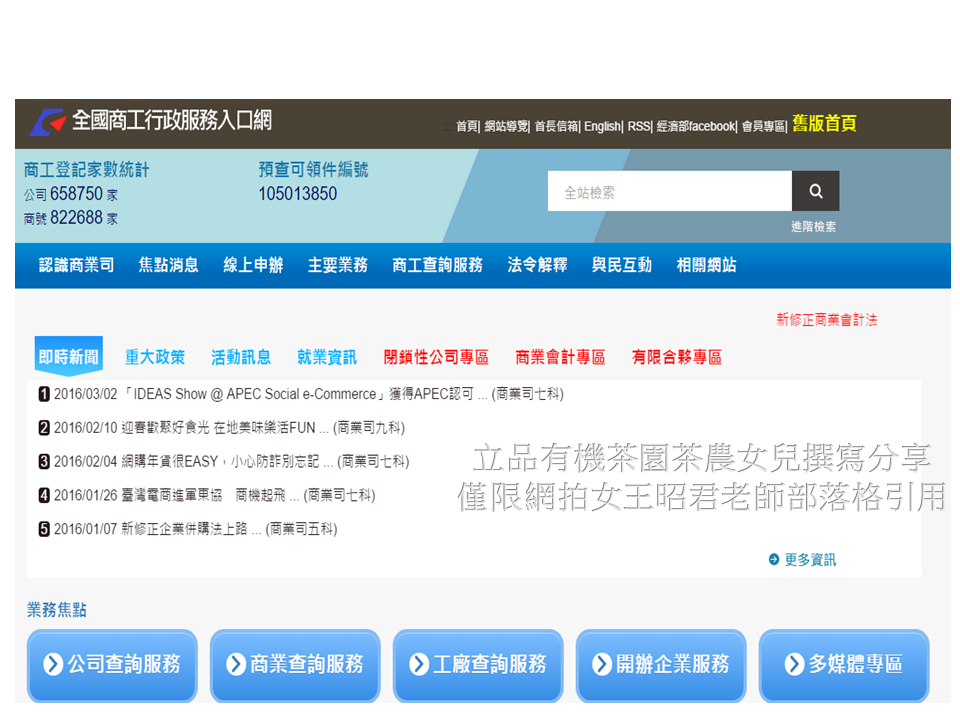The width and height of the screenshot is (960, 720).
Task: Select the 就業資訊 tab
Action: click(326, 357)
